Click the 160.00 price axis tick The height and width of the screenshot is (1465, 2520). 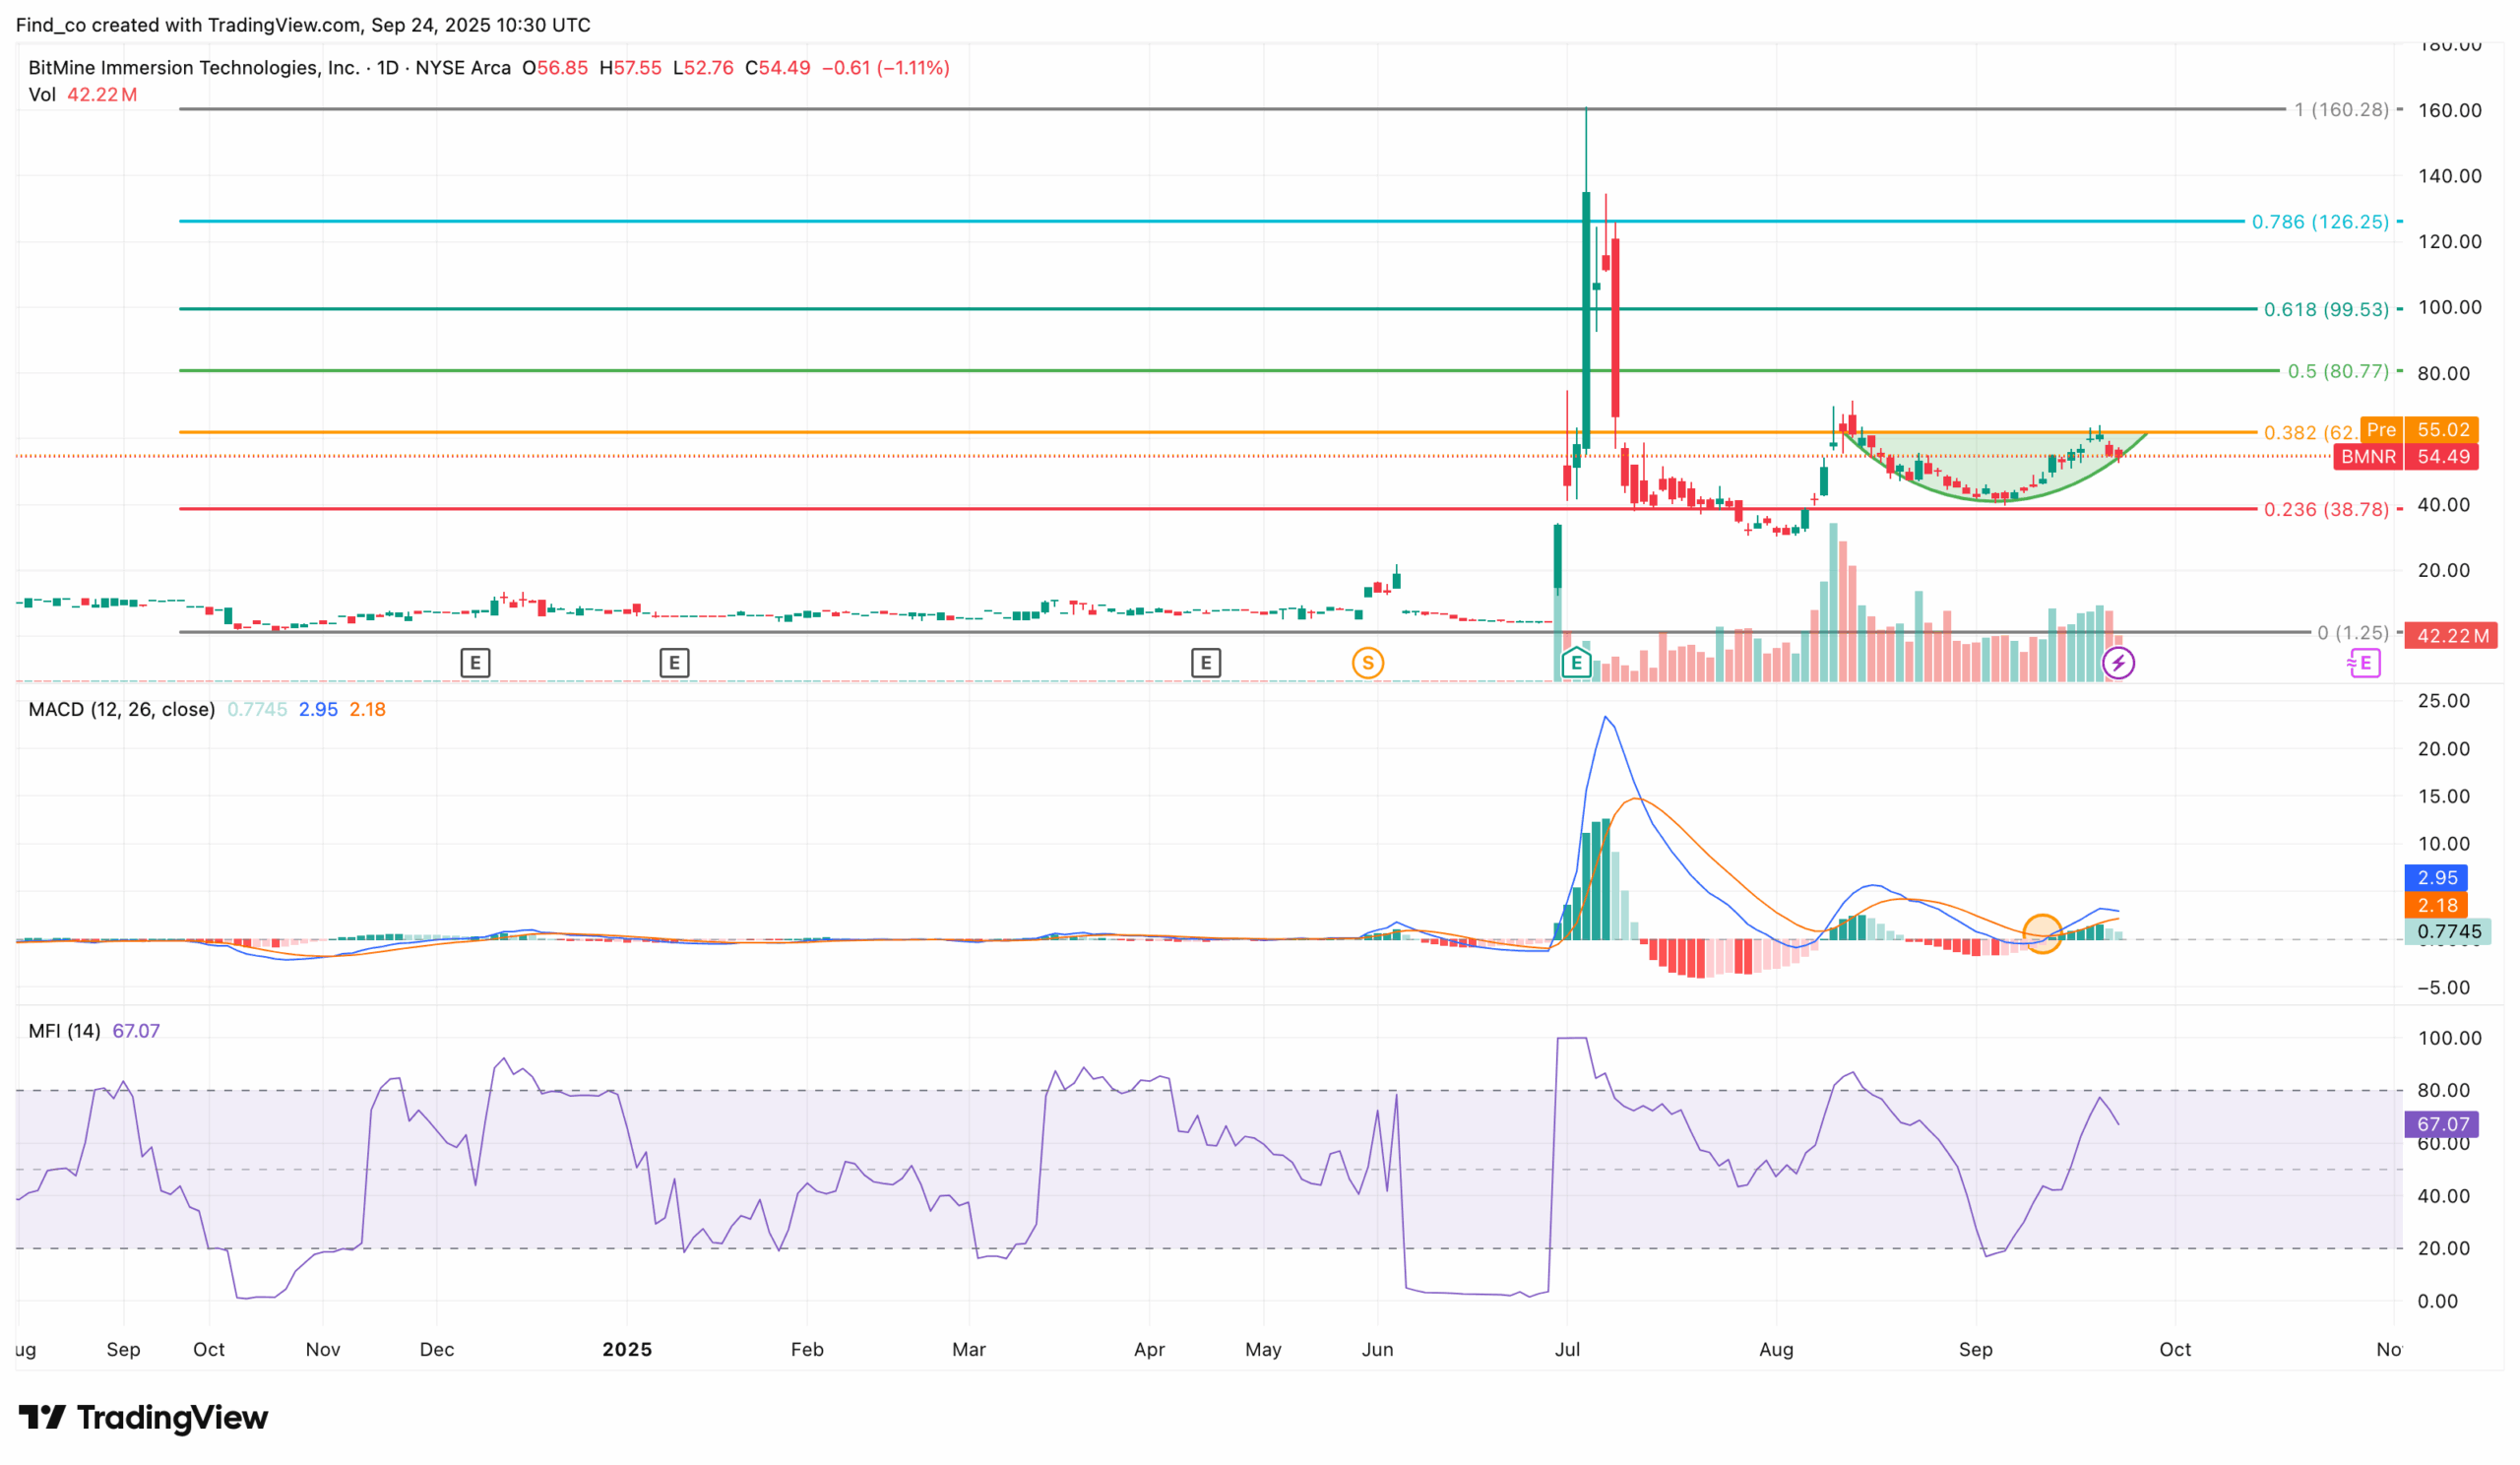tap(2449, 110)
